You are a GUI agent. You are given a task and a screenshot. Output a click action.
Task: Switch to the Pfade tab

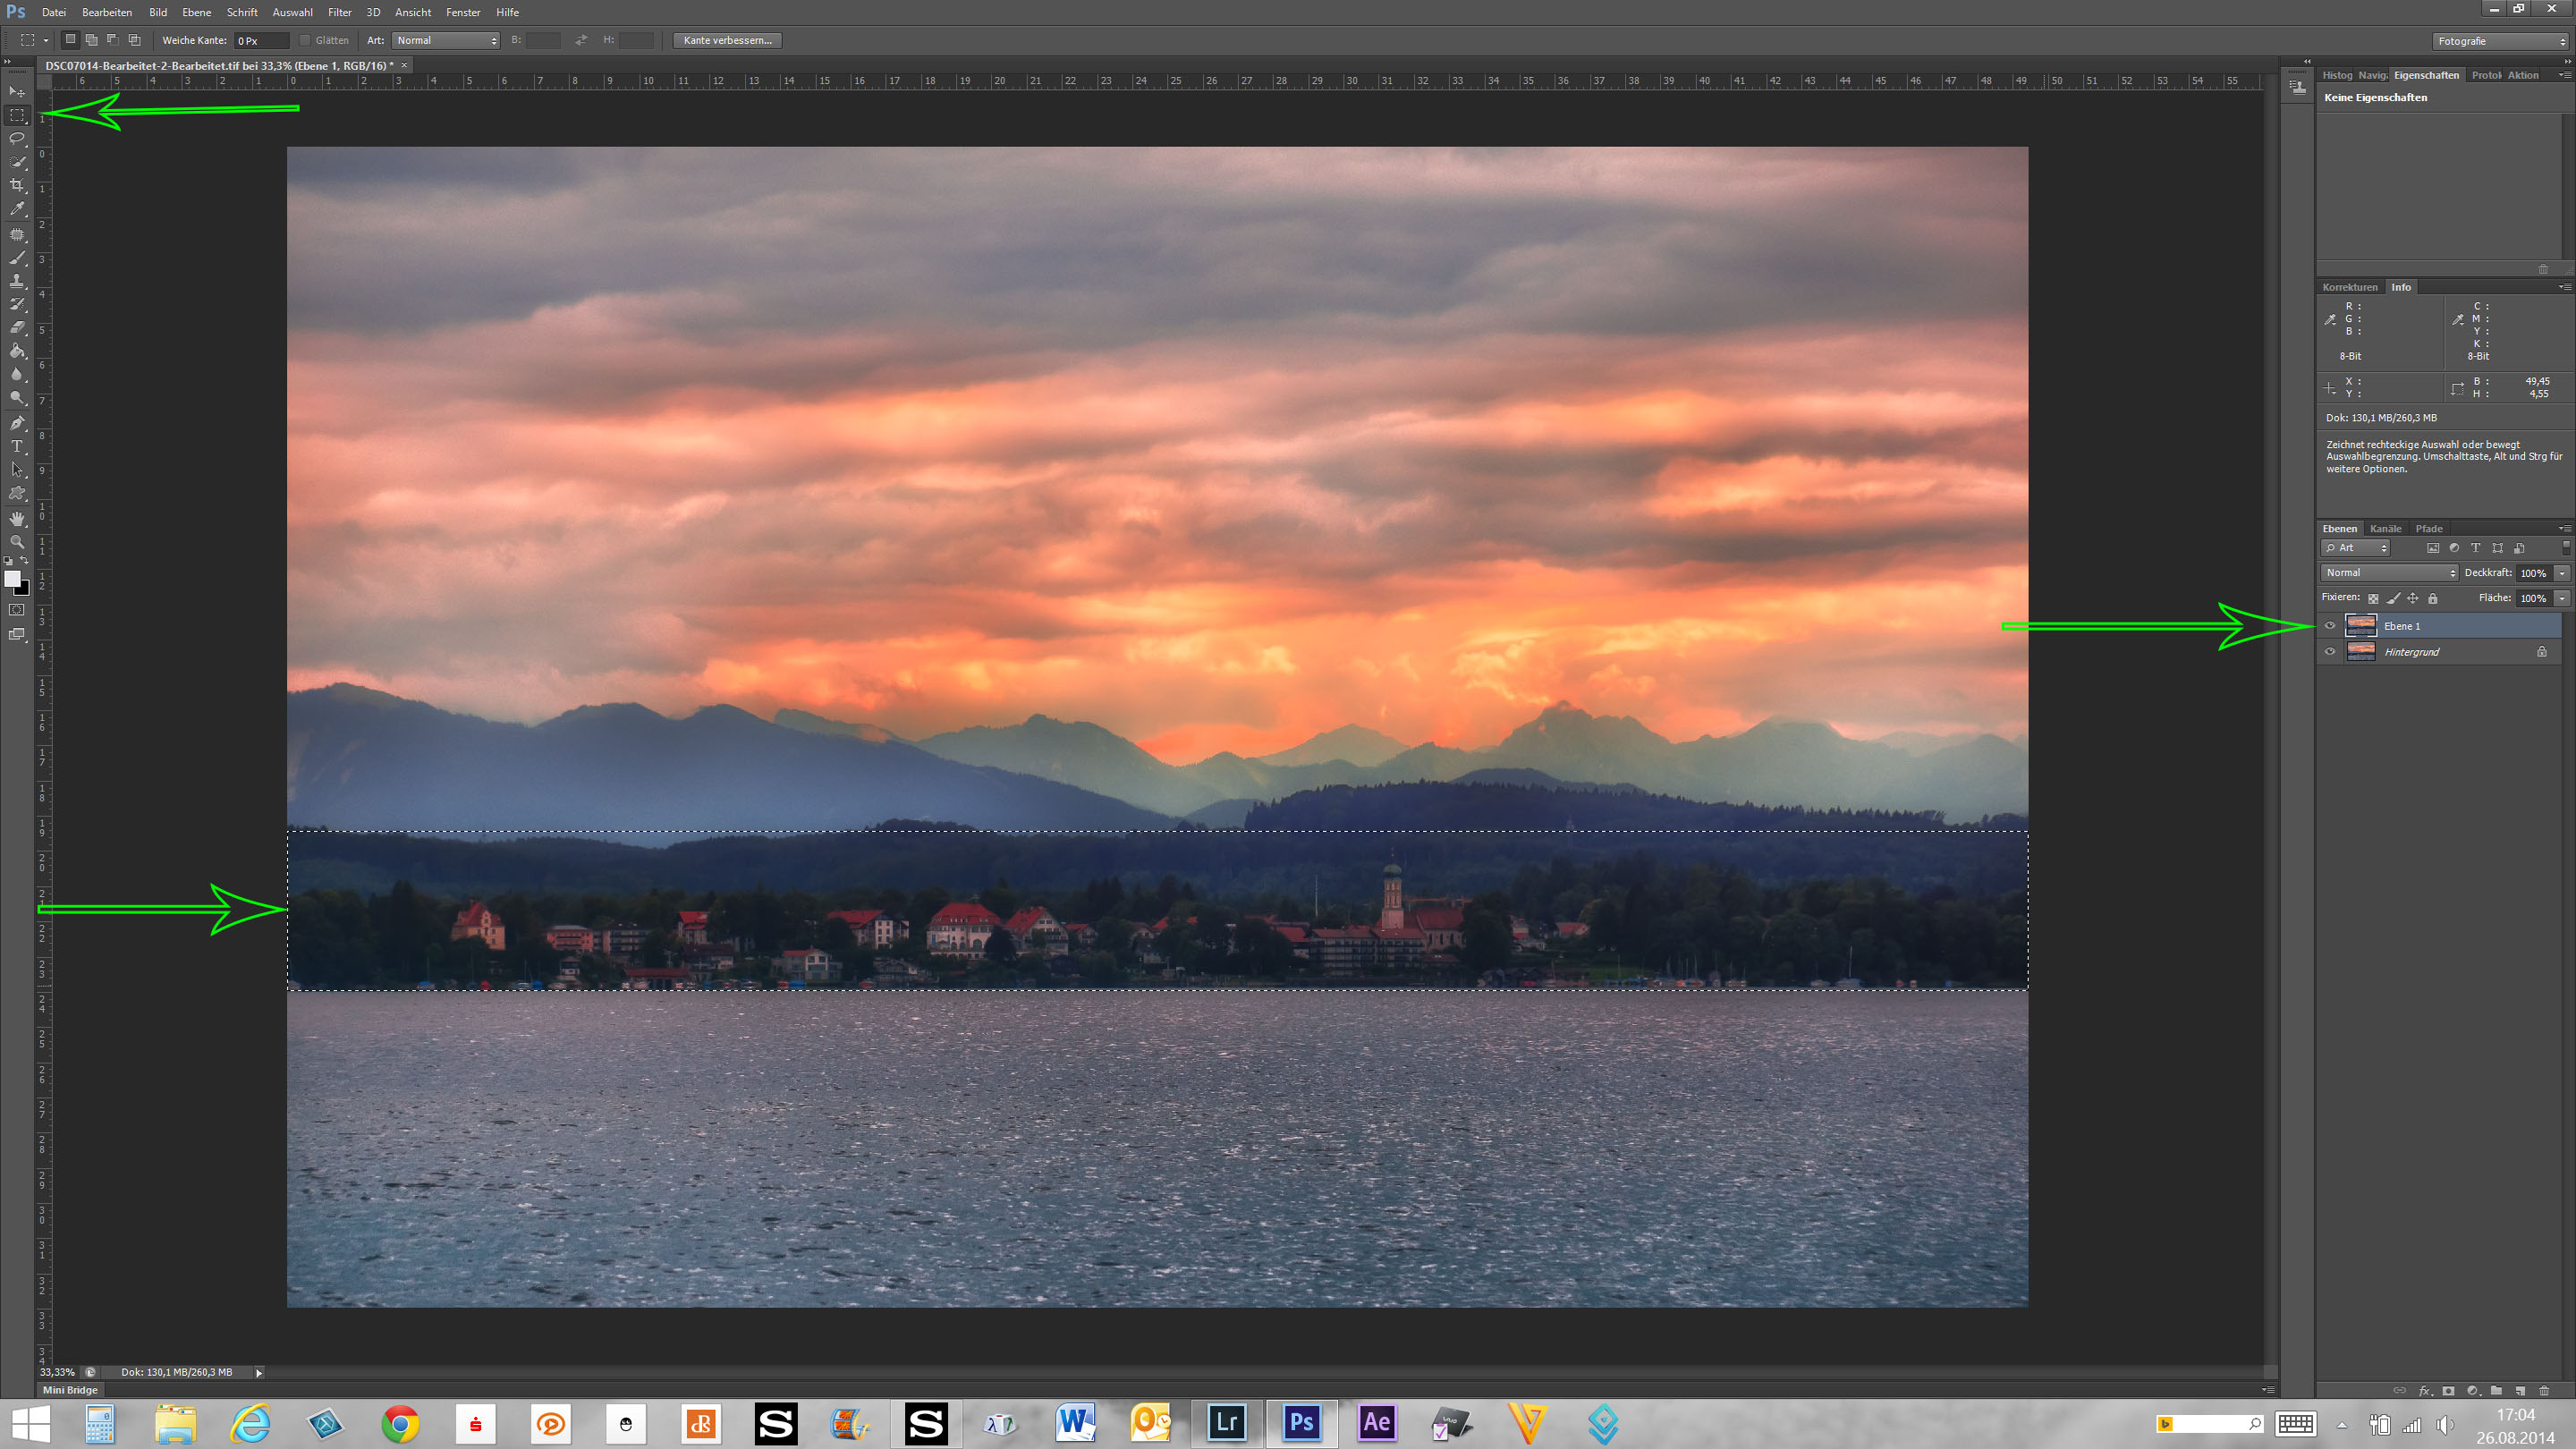point(2428,528)
